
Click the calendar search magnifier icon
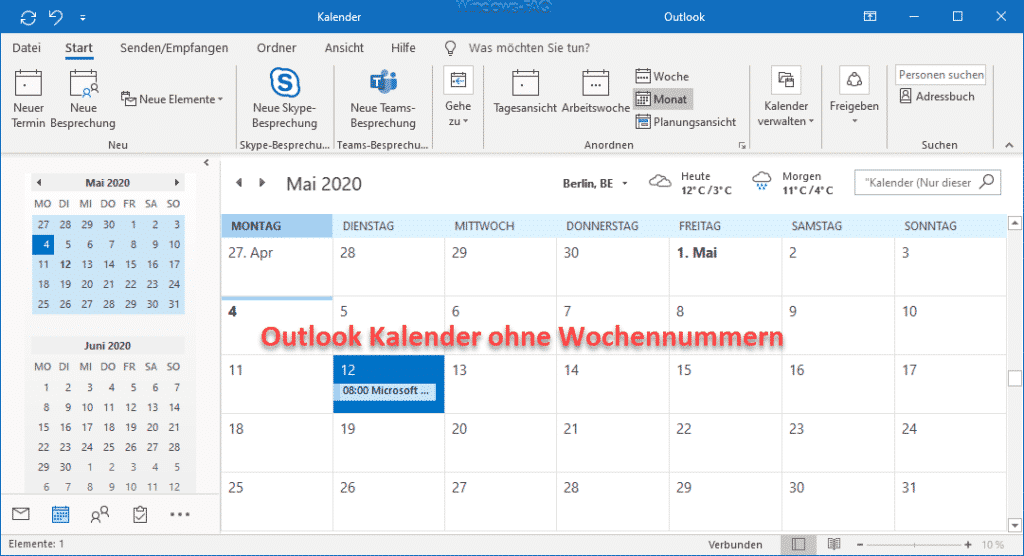(x=987, y=182)
